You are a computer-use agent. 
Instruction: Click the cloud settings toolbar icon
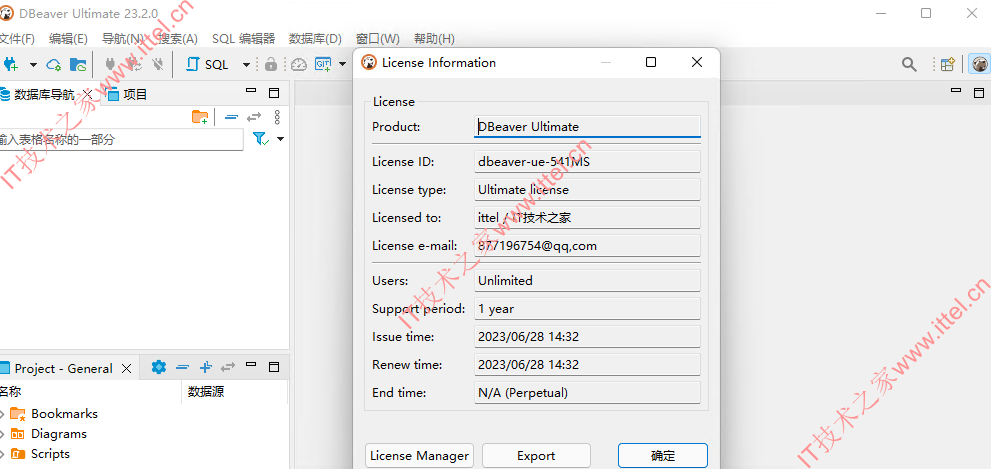click(54, 64)
